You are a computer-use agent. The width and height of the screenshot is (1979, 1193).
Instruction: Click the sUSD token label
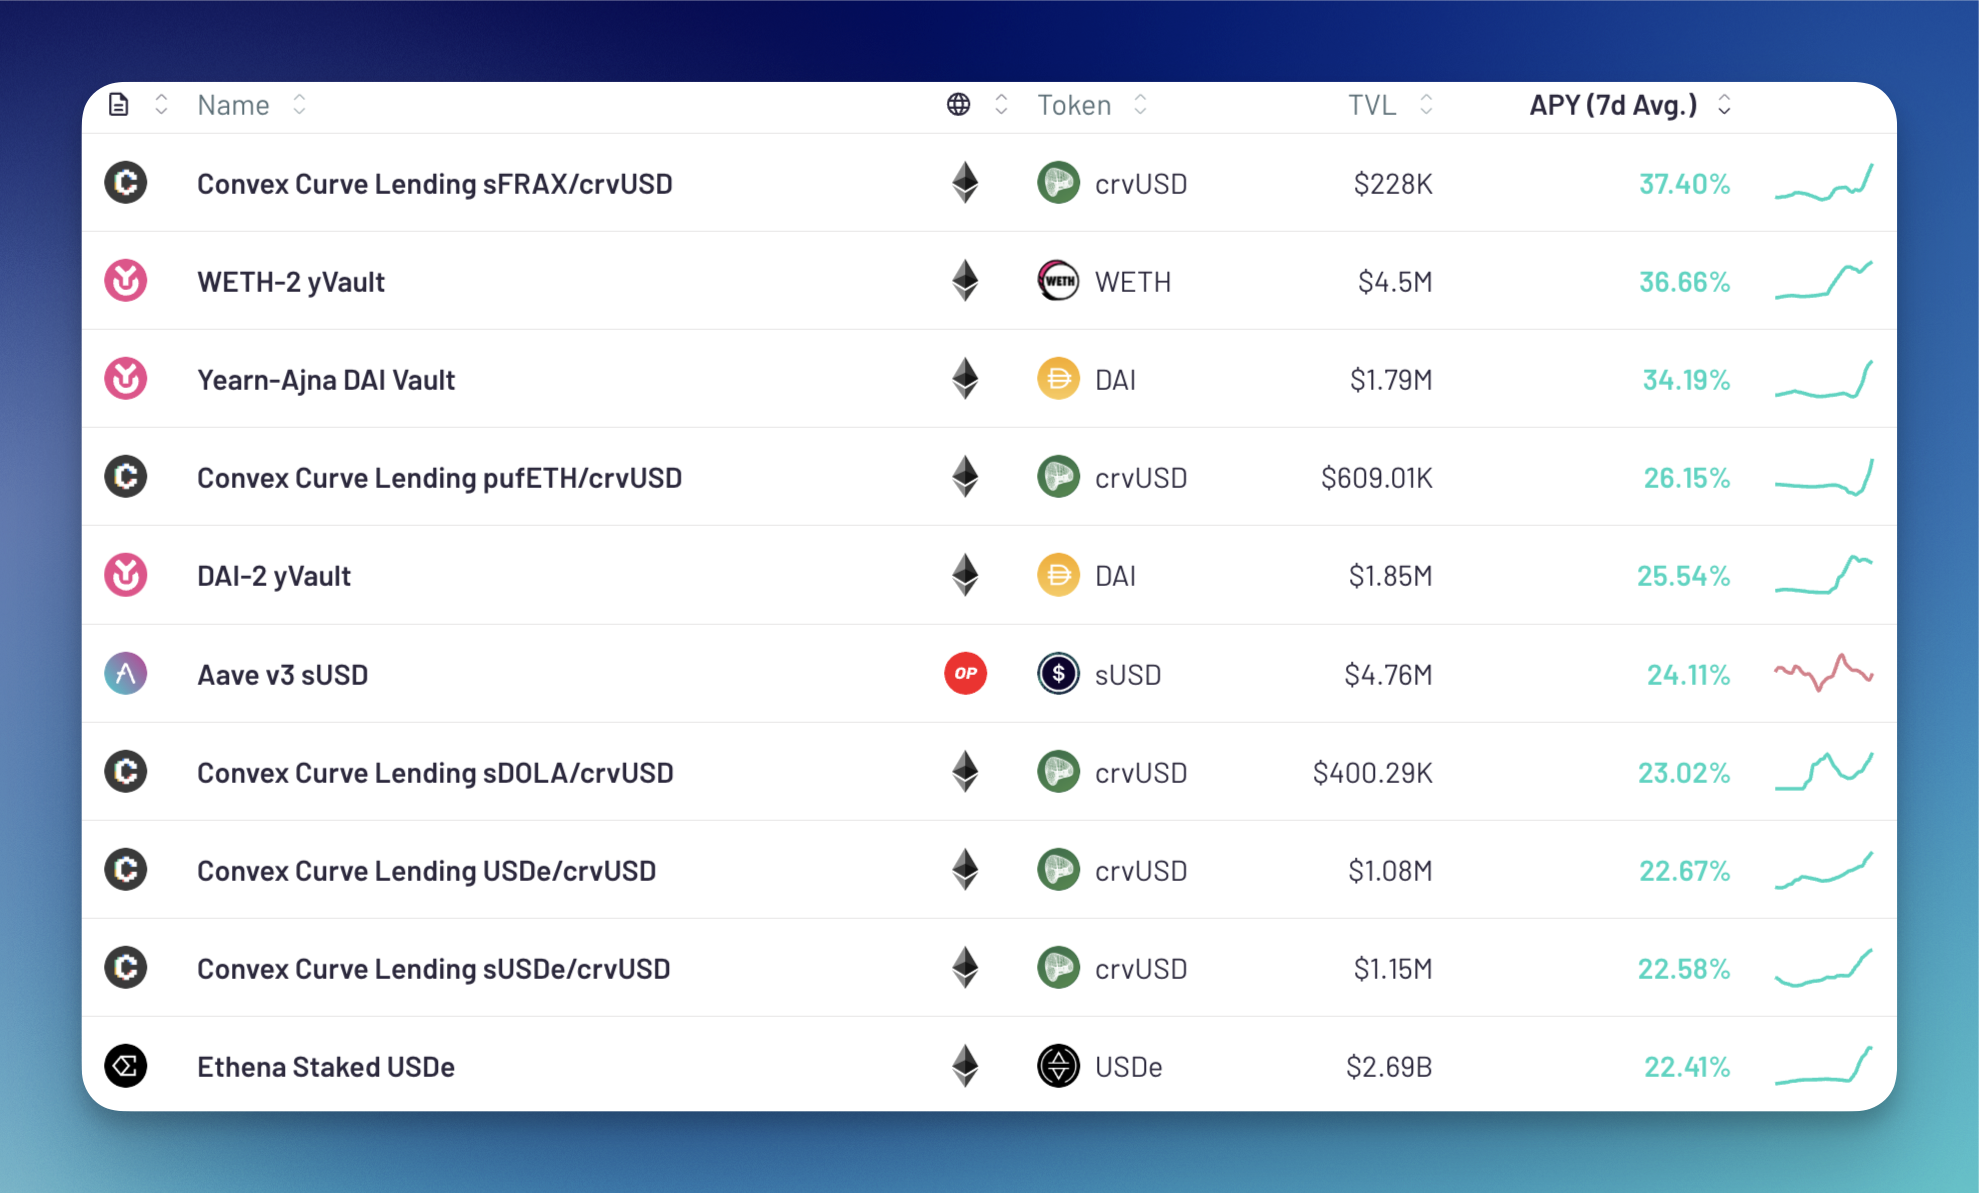coord(1128,675)
